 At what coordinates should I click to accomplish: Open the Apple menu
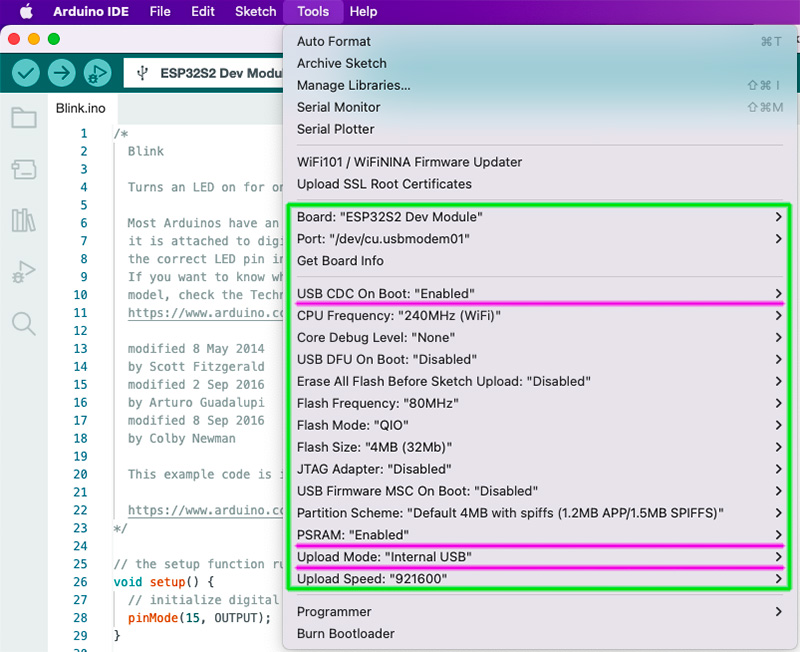click(26, 12)
